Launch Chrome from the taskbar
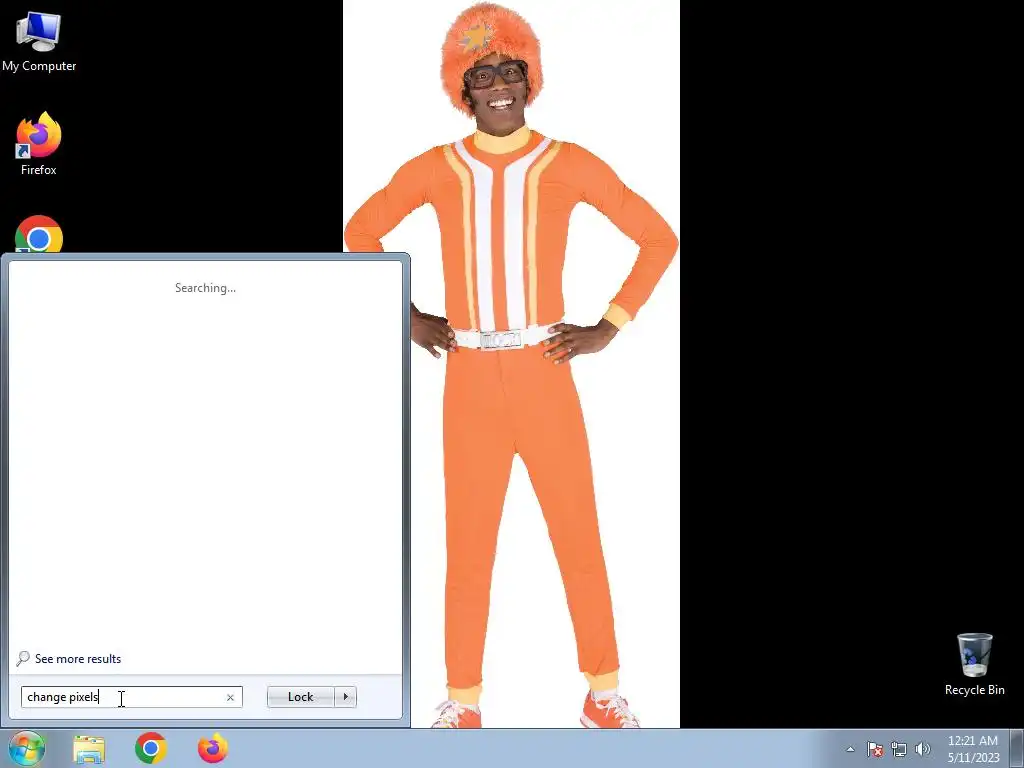The image size is (1024, 768). pos(151,748)
